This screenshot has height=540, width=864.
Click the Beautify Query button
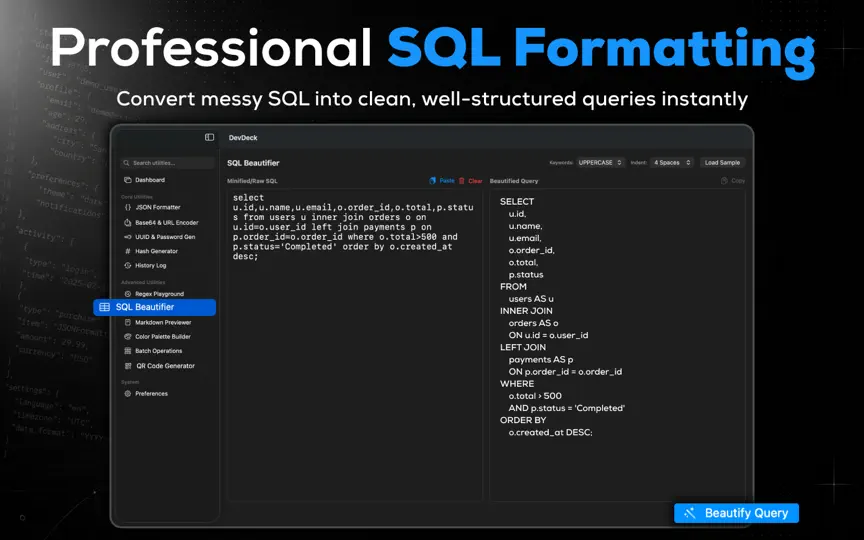(x=736, y=513)
